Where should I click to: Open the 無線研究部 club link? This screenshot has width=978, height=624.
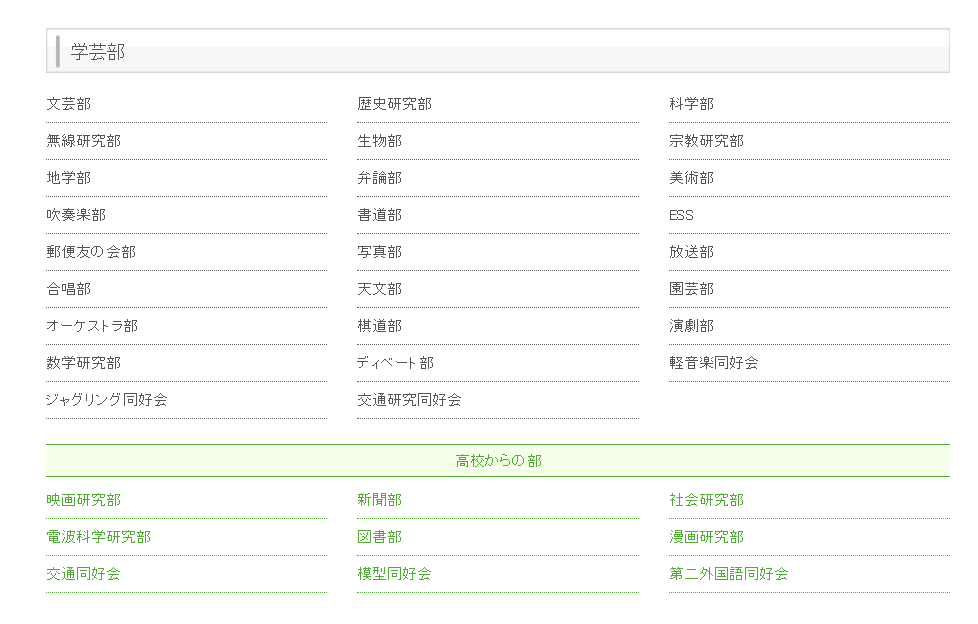84,141
